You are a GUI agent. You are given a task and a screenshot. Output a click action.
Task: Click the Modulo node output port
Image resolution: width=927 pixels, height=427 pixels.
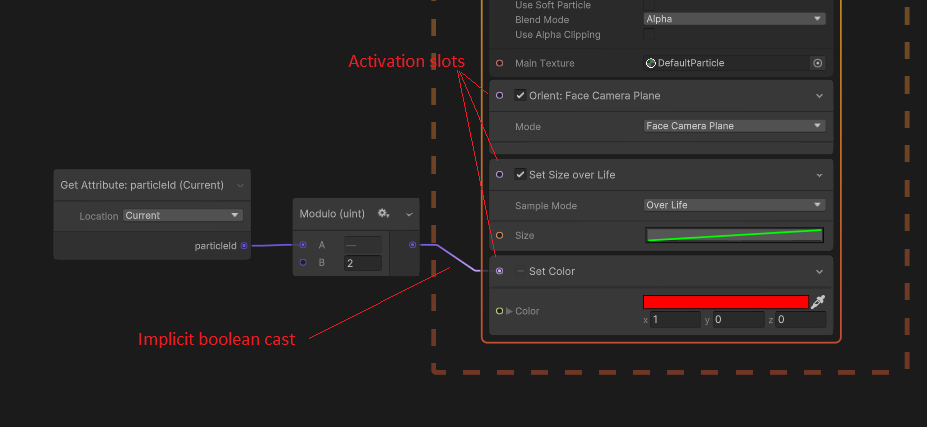click(413, 245)
